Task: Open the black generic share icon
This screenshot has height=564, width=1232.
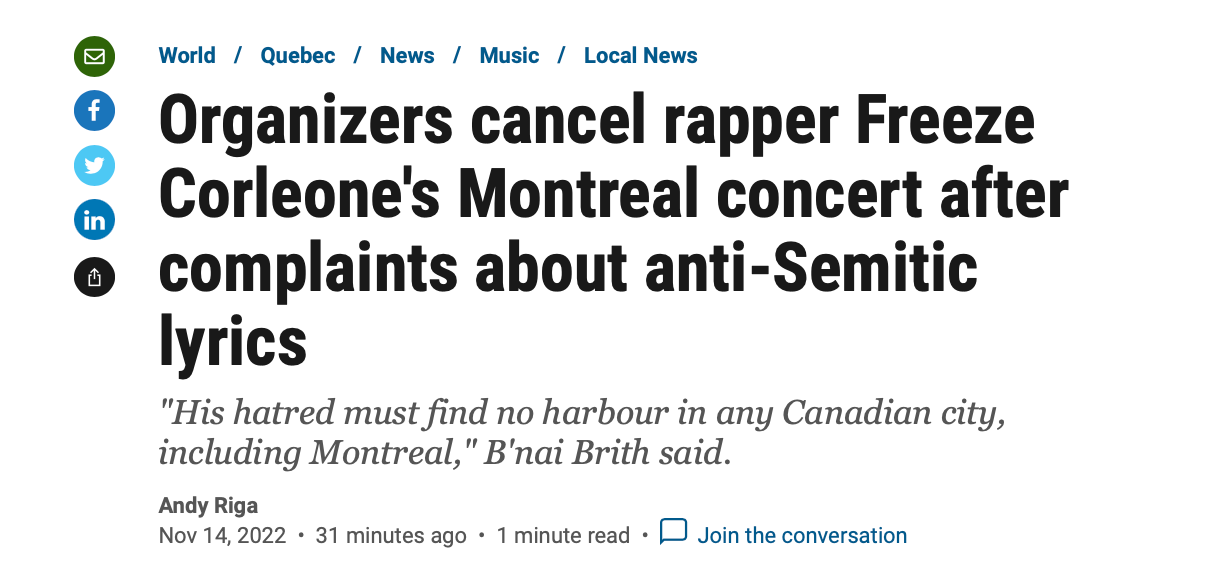Action: [95, 276]
